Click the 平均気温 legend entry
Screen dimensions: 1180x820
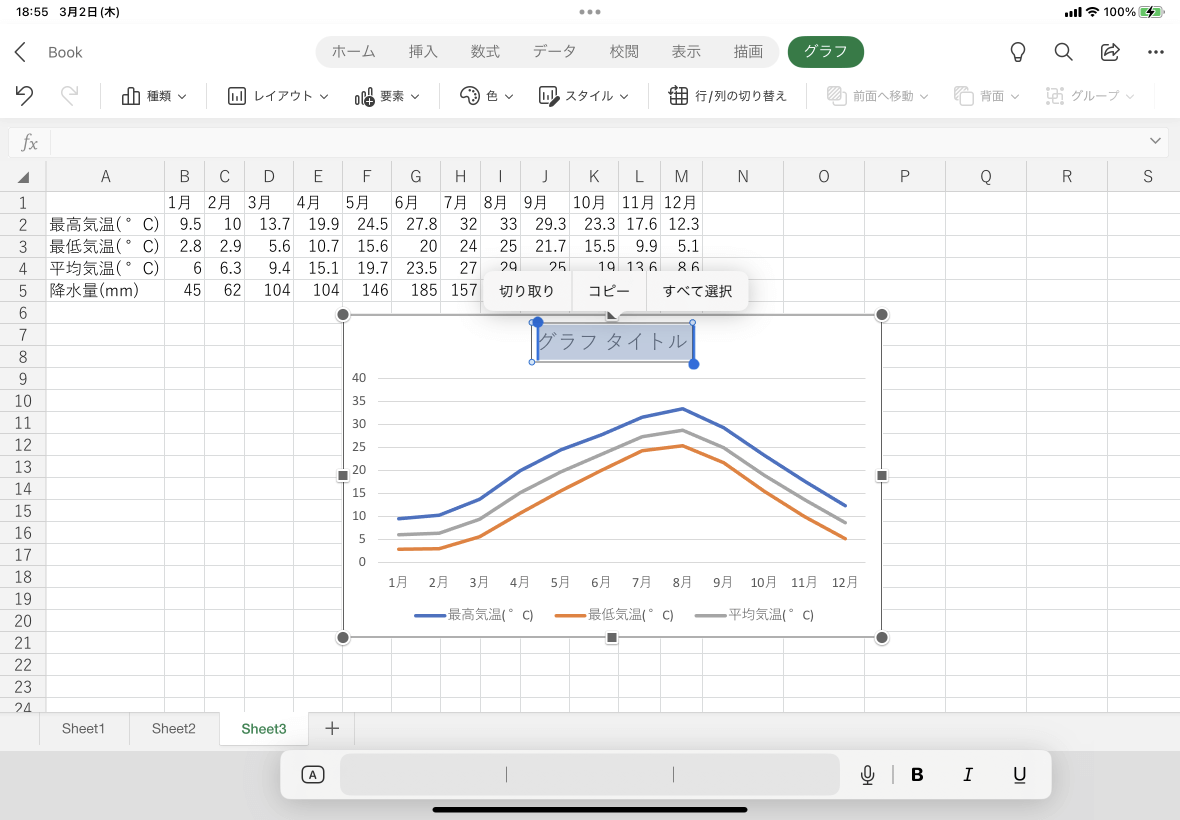(754, 615)
